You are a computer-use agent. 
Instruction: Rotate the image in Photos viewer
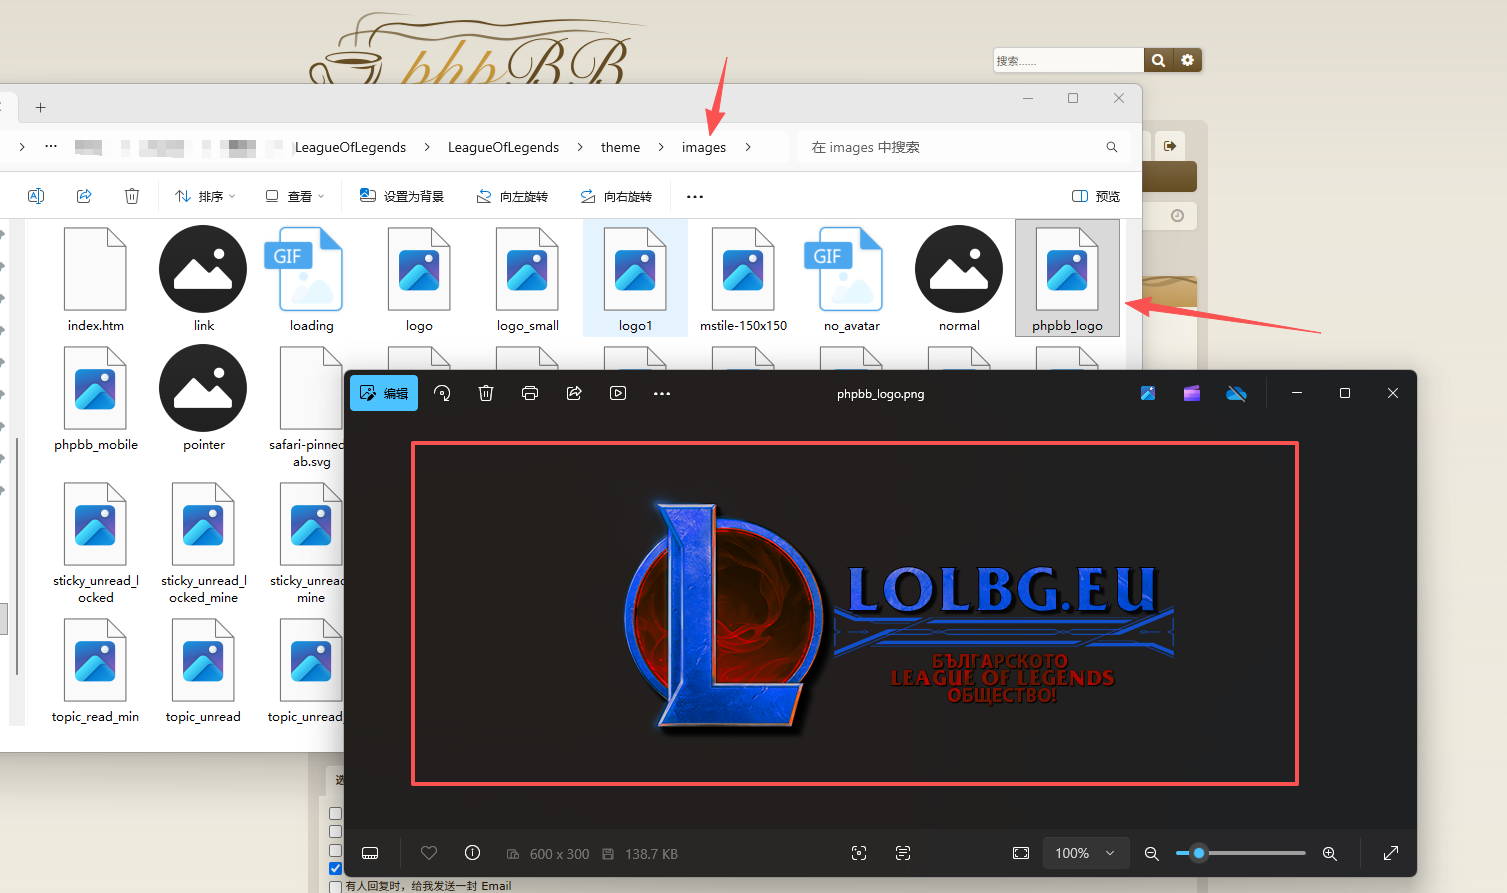click(x=442, y=394)
